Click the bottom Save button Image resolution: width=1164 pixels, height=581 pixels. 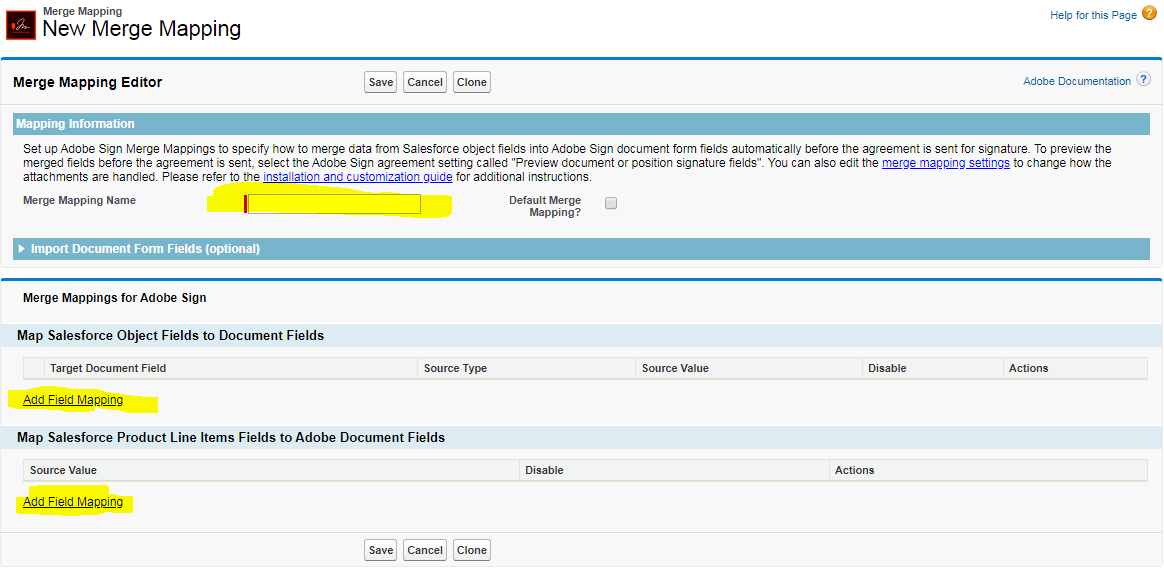[x=381, y=550]
